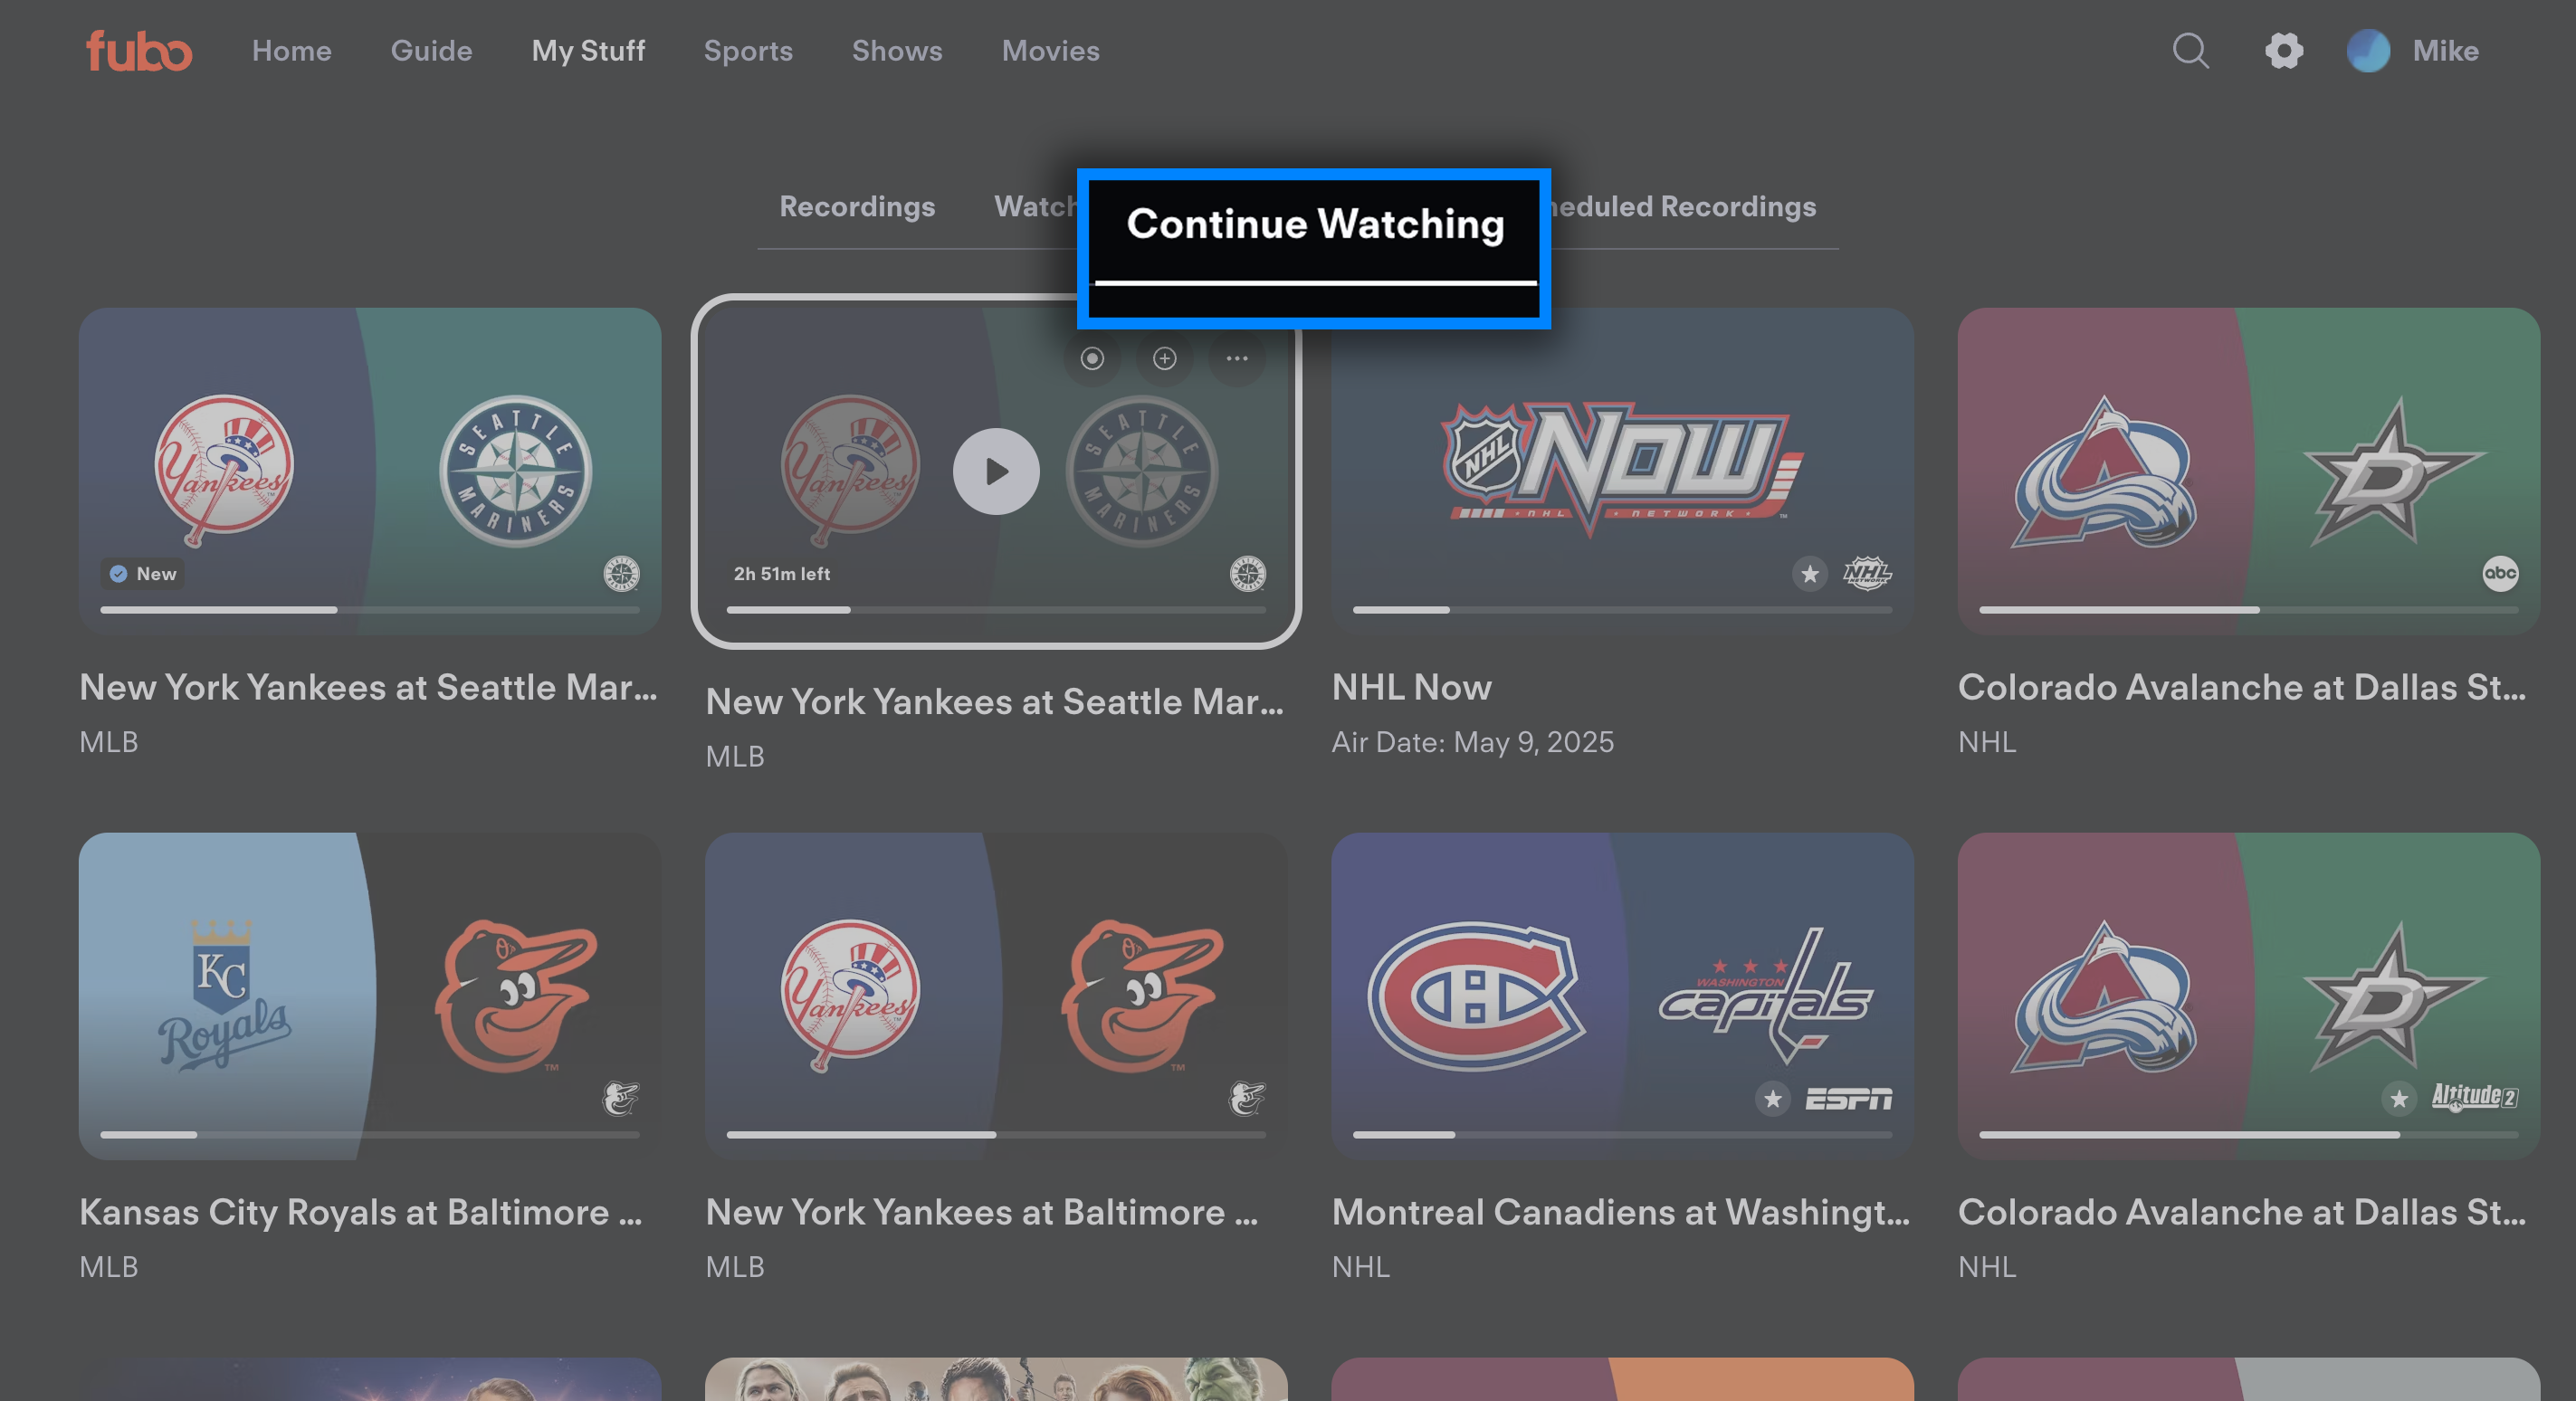Click Mariners channel badge on the New card
2576x1401 pixels.
point(621,574)
